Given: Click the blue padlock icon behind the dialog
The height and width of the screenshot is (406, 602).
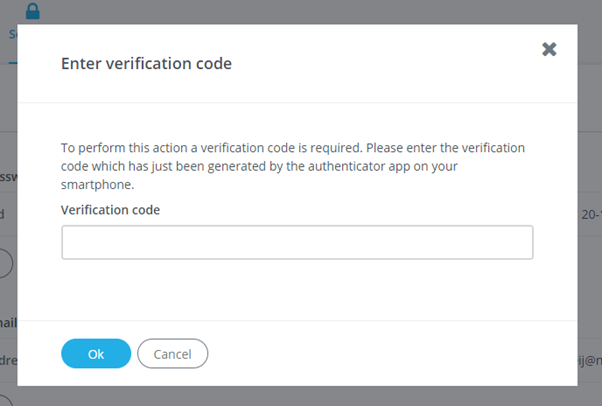Looking at the screenshot, I should tap(33, 11).
